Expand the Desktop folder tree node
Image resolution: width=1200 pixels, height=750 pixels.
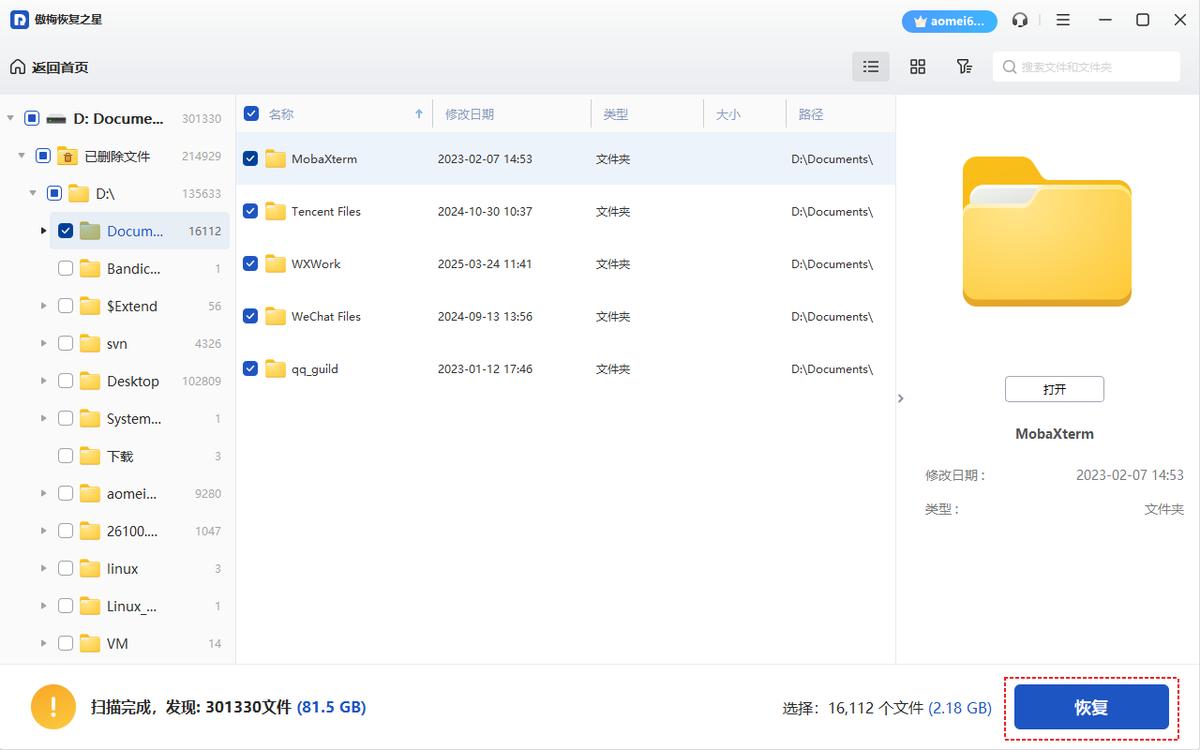43,381
